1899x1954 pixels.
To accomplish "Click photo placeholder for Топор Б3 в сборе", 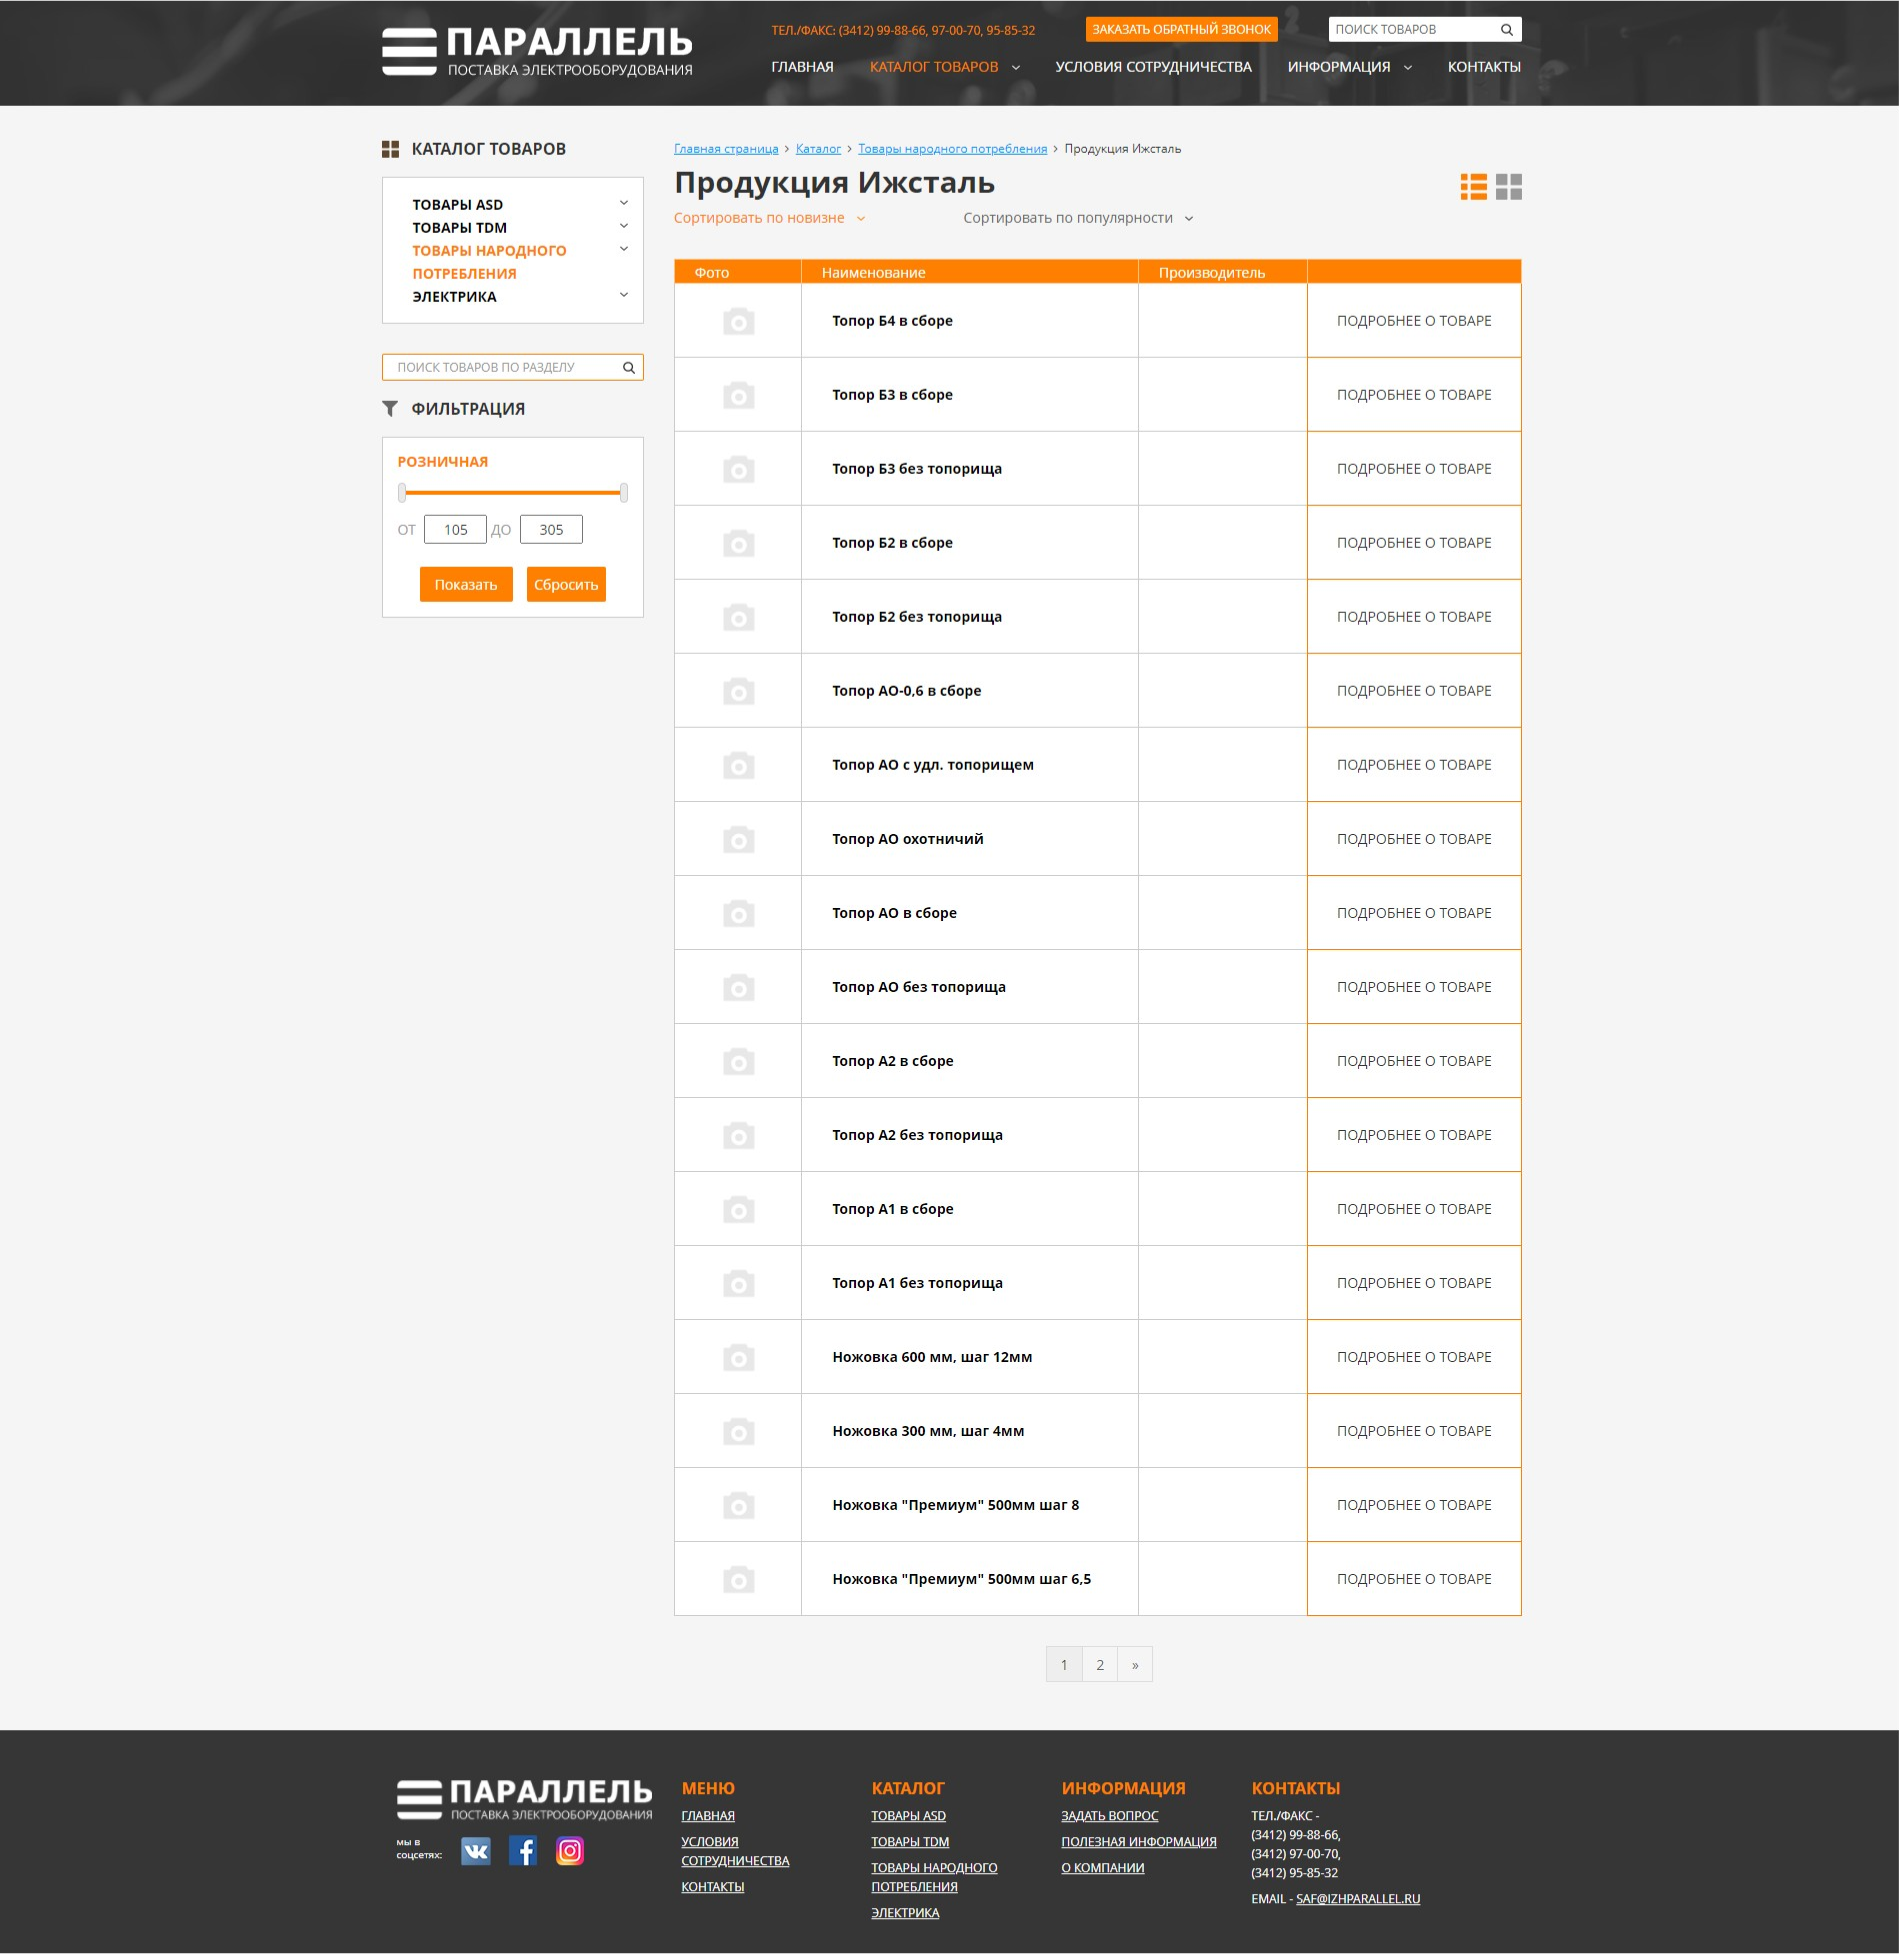I will [738, 395].
